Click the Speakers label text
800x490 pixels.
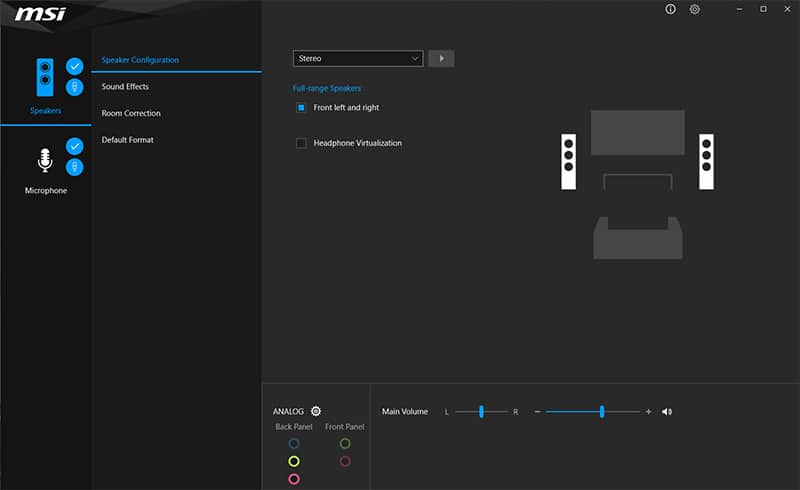tap(45, 111)
